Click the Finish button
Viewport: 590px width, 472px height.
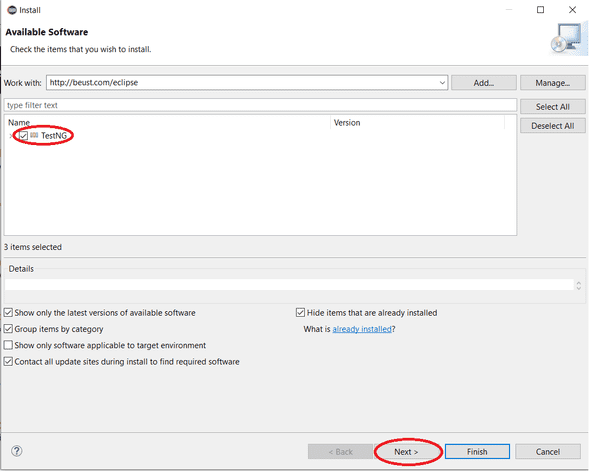coord(477,451)
